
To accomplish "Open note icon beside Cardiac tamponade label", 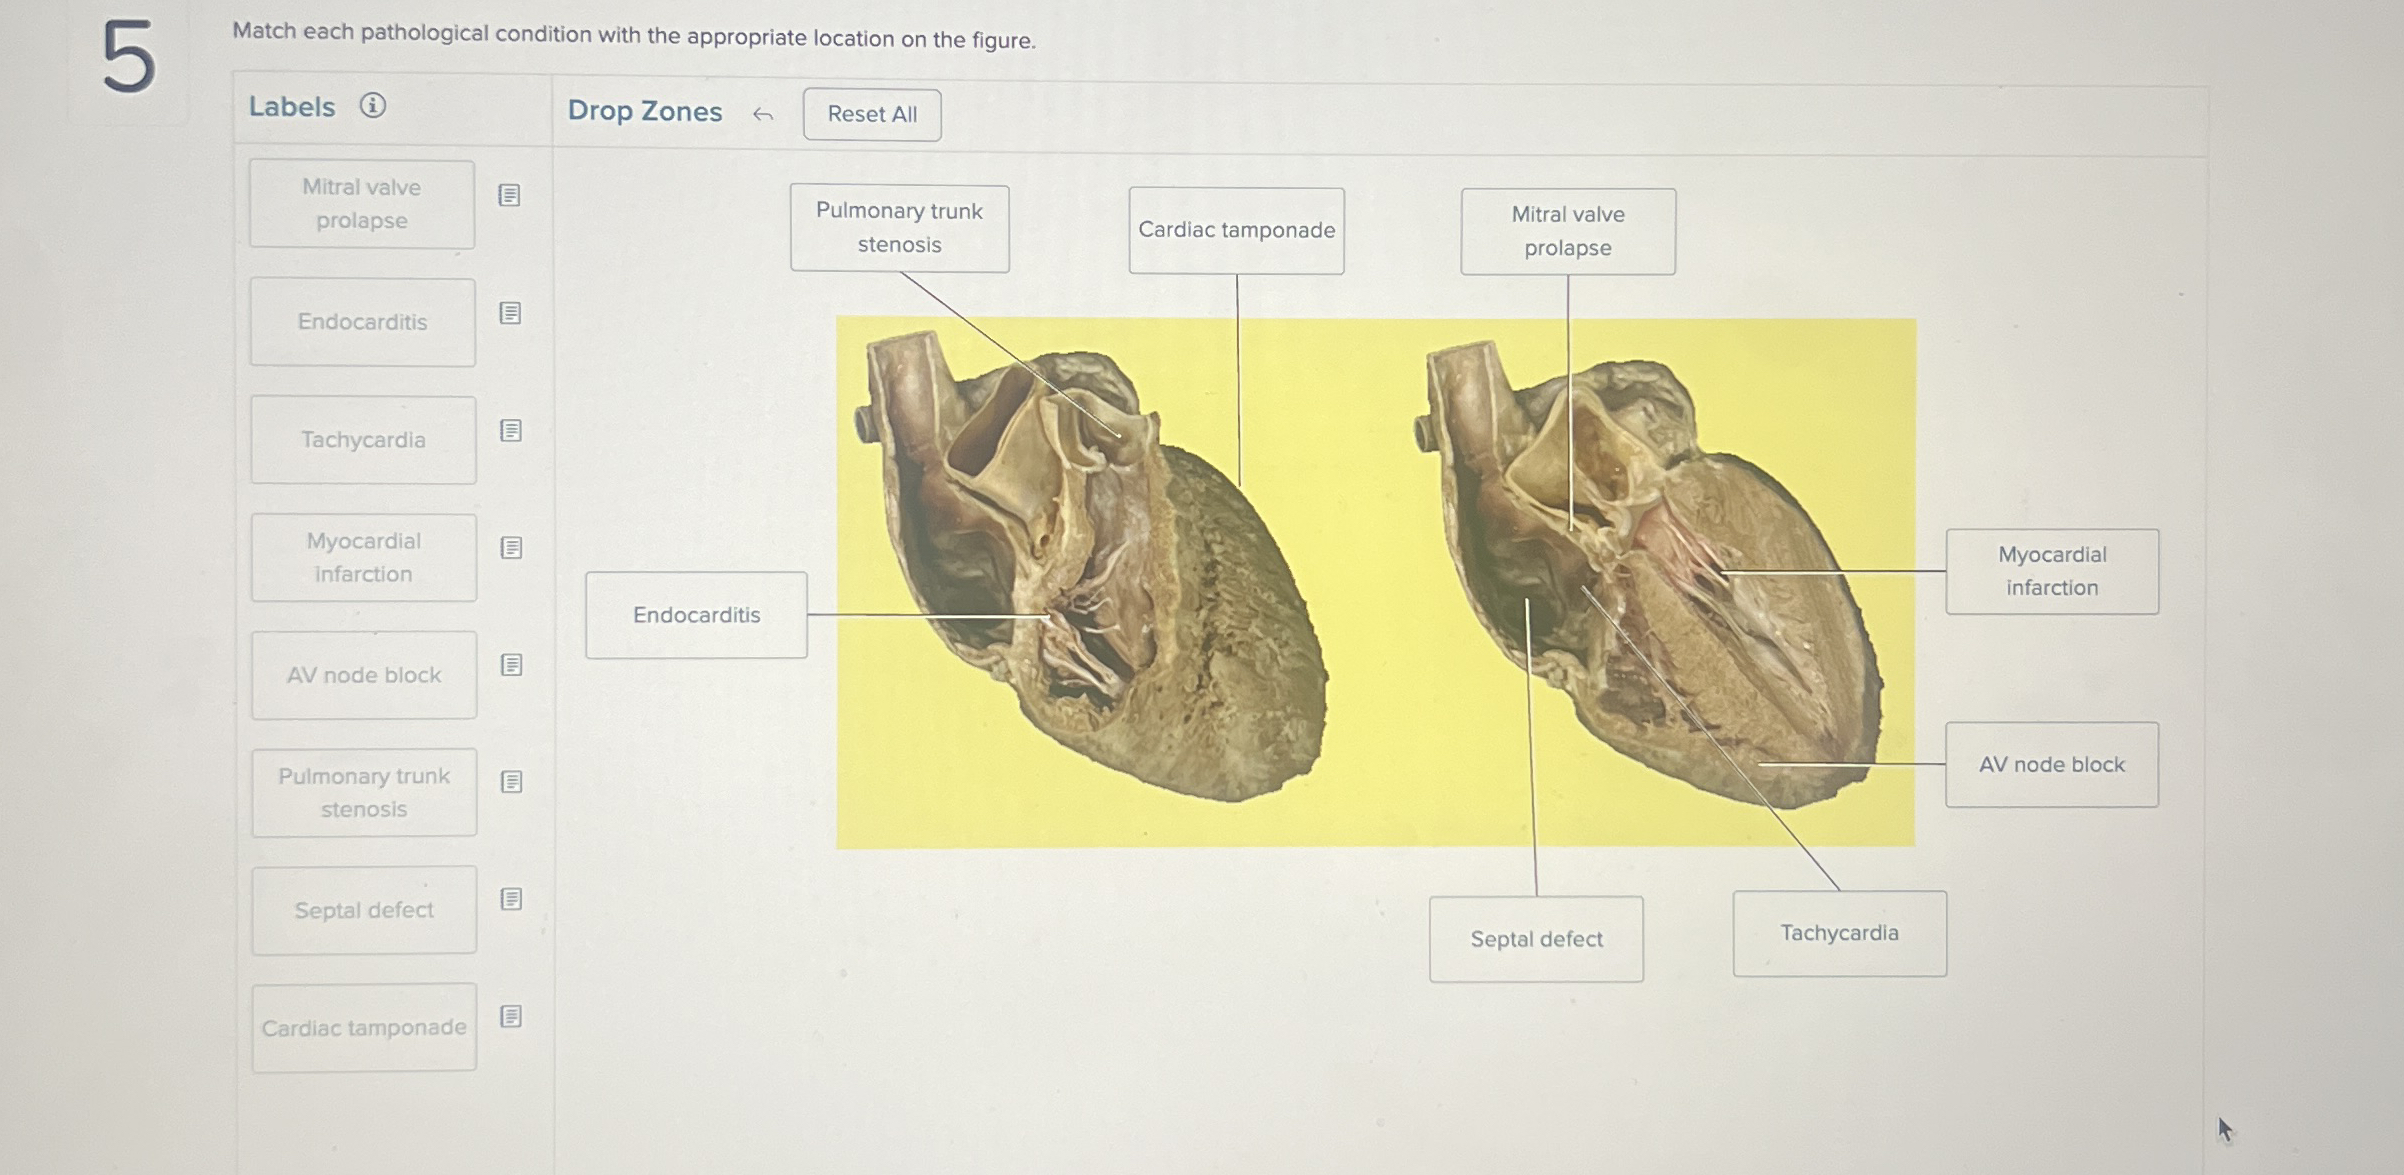I will (511, 1017).
